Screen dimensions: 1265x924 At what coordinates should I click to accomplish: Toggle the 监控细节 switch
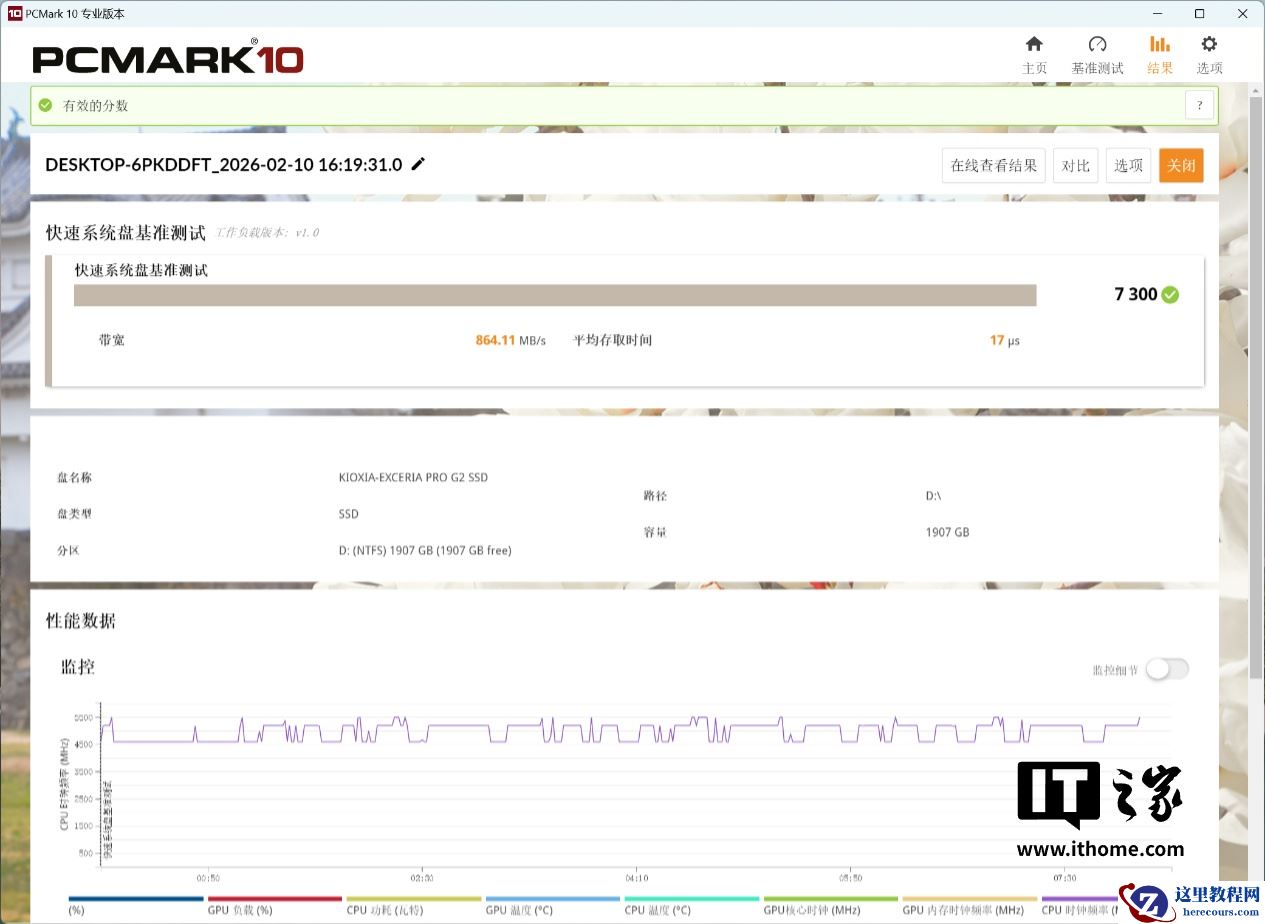pos(1166,669)
